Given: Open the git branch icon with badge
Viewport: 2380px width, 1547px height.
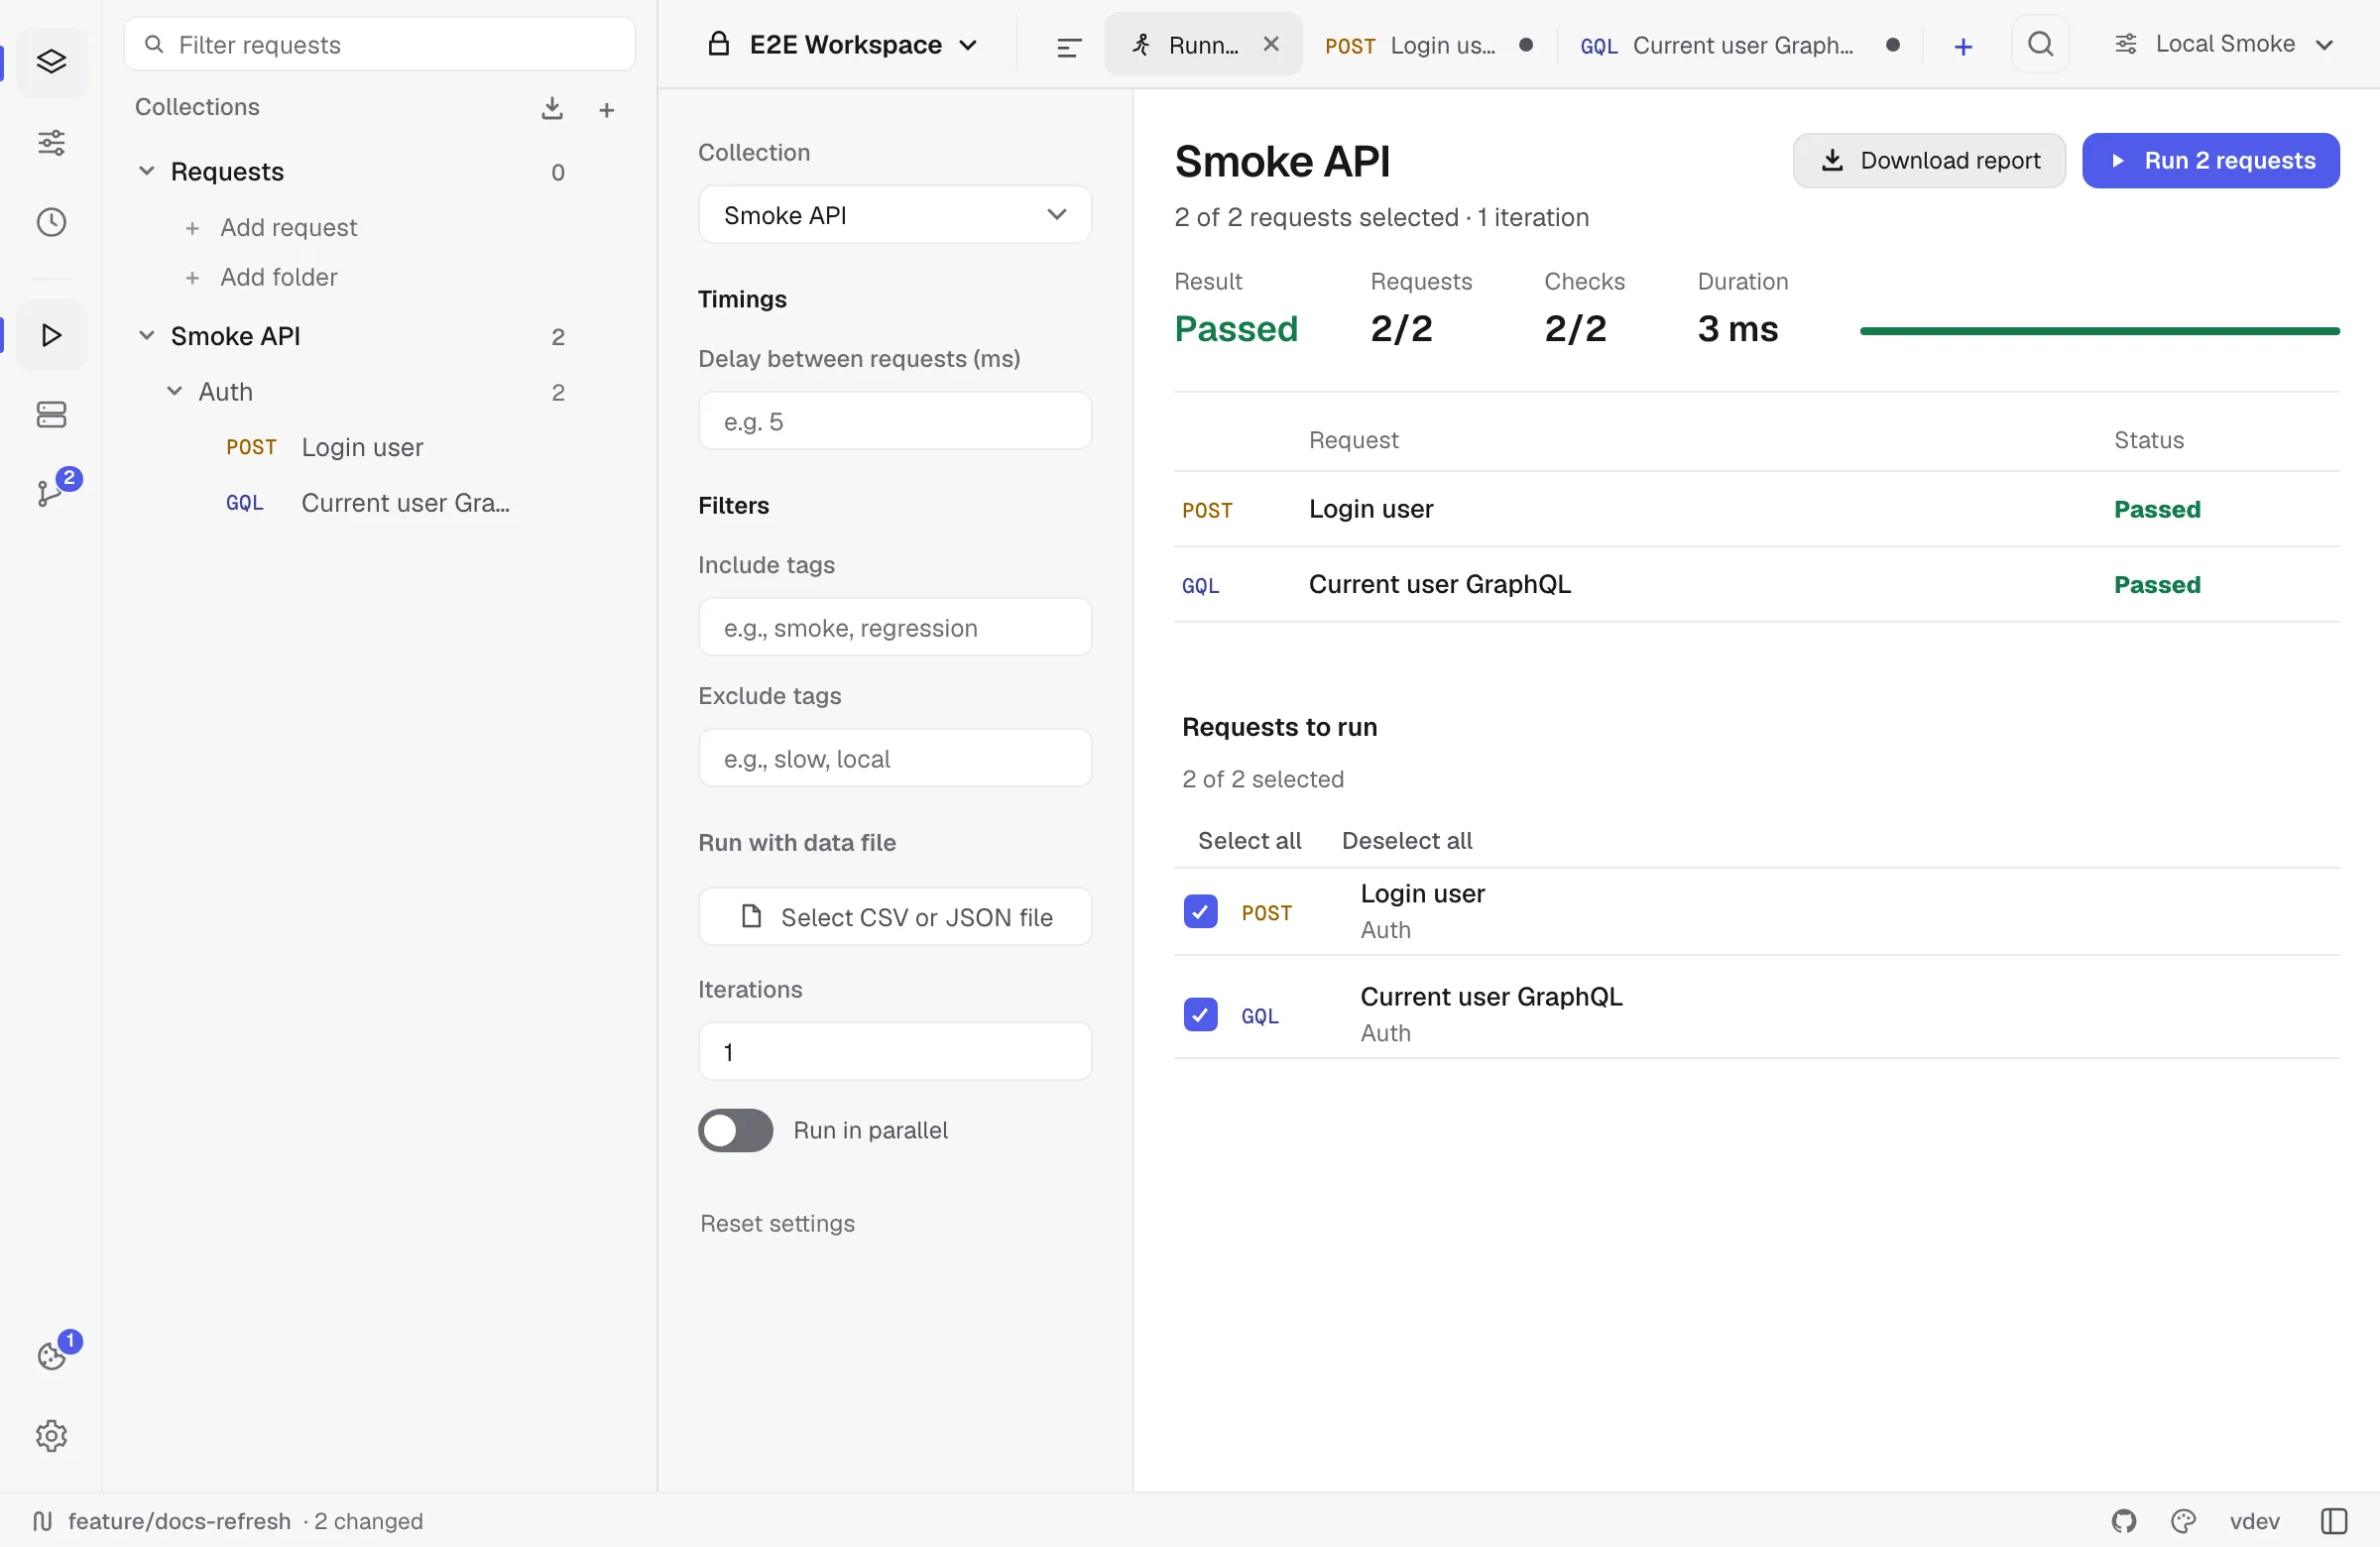Looking at the screenshot, I should pyautogui.click(x=51, y=492).
